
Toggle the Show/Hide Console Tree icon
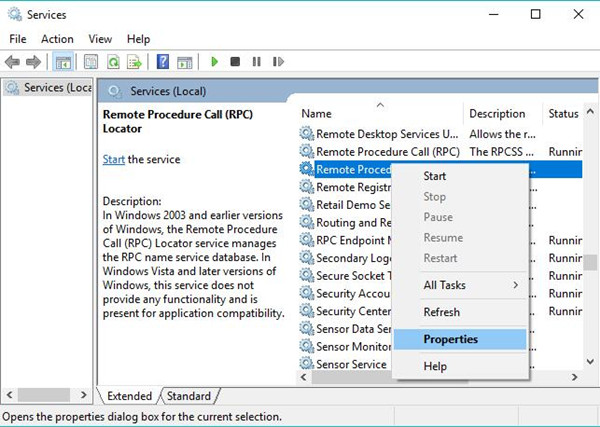click(63, 62)
